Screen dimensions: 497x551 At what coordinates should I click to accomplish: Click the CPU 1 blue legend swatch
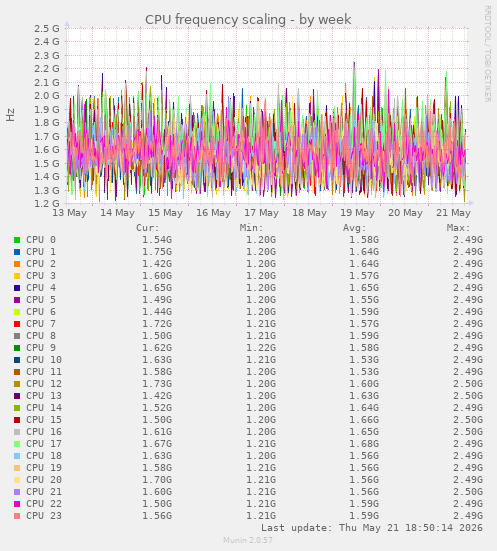17,252
